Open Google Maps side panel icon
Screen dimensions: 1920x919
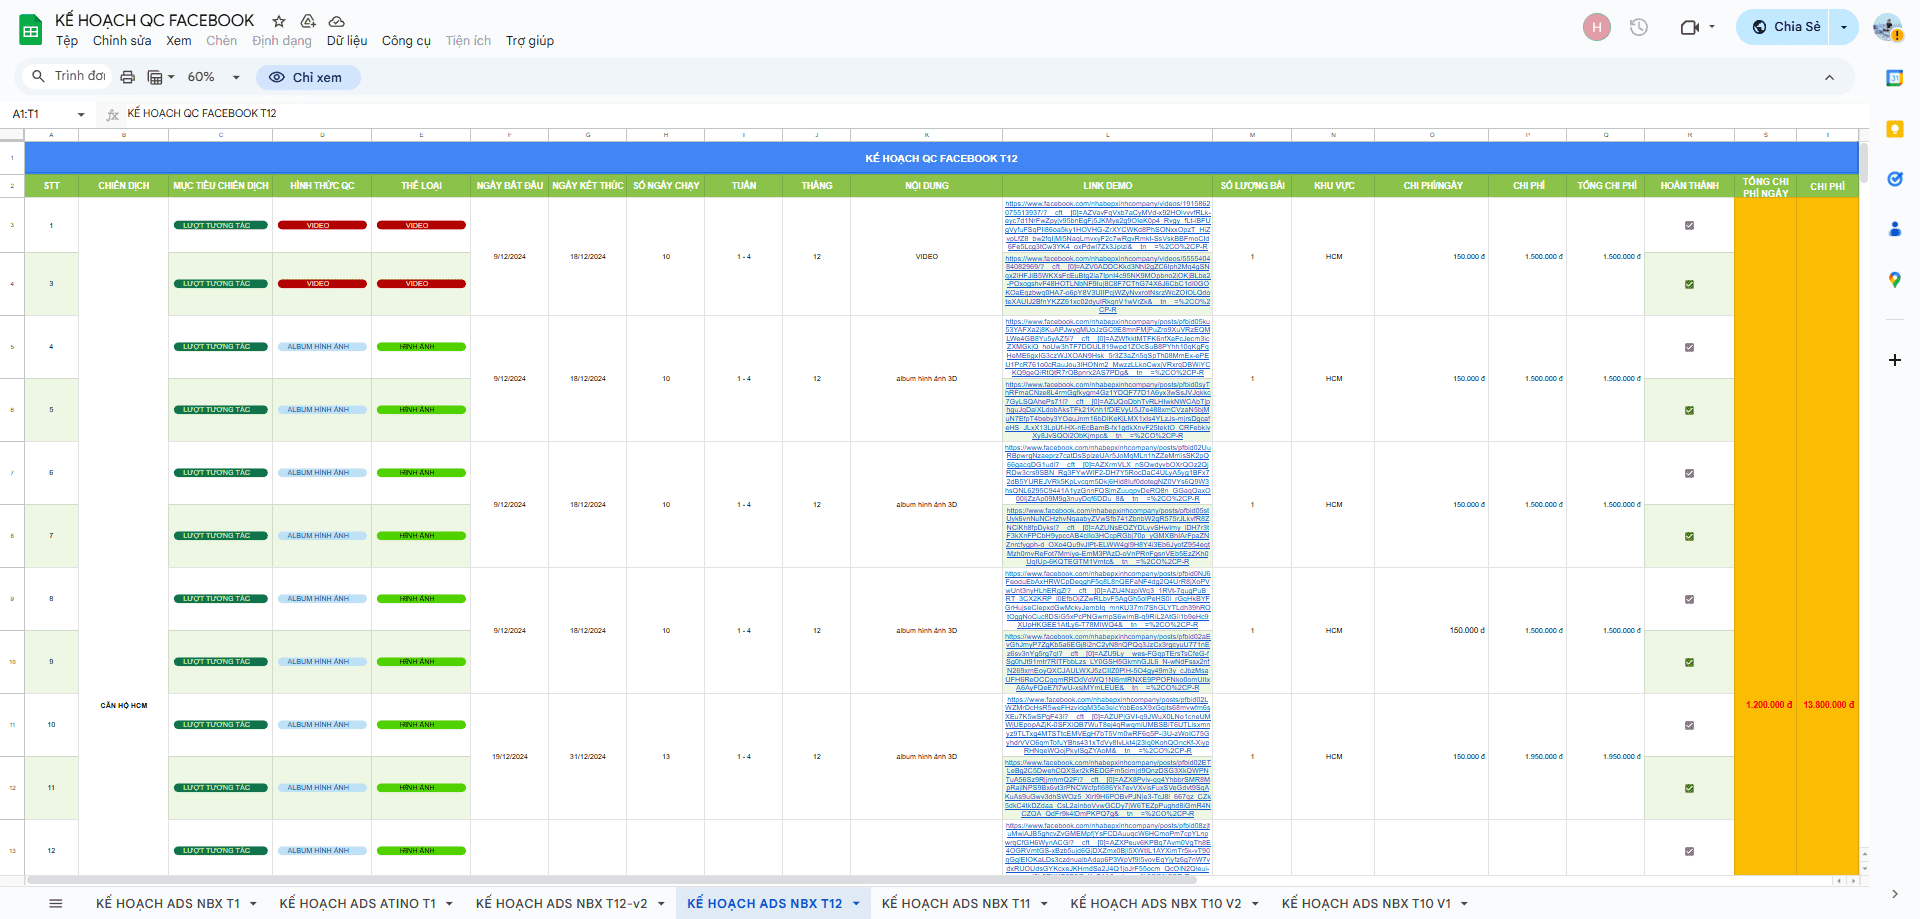[x=1894, y=280]
